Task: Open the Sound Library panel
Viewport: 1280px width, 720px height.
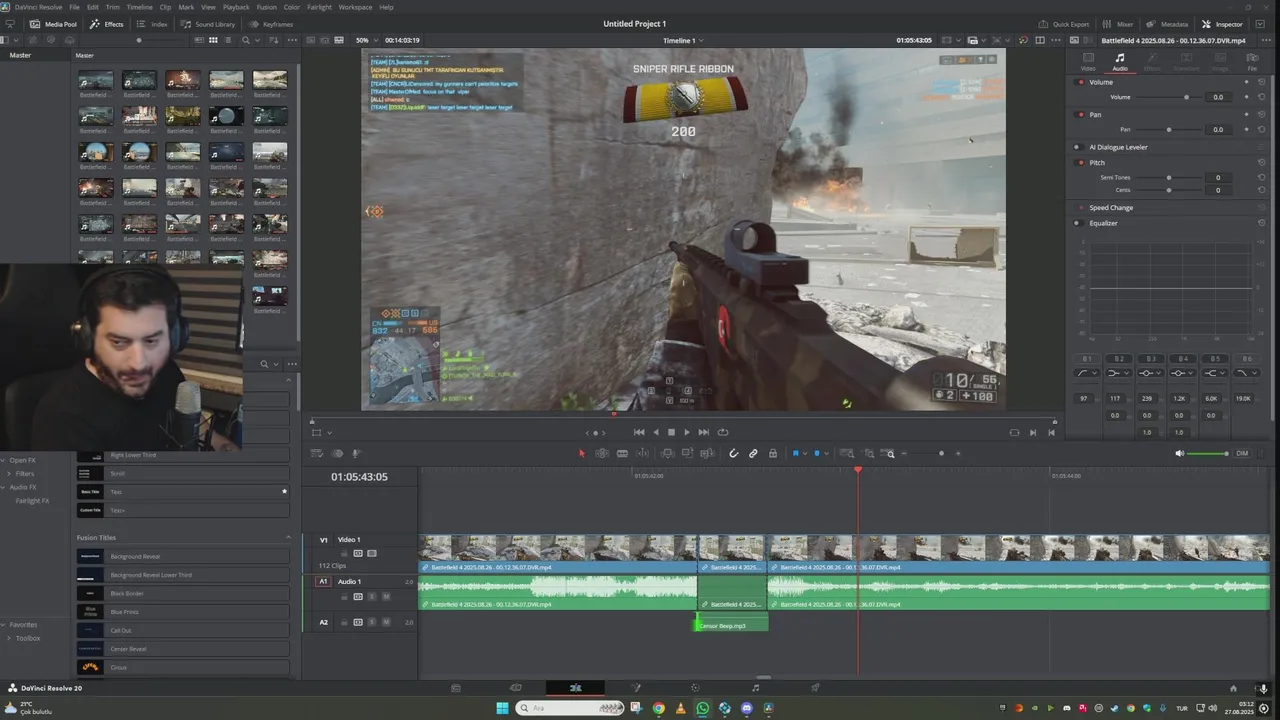Action: (208, 24)
